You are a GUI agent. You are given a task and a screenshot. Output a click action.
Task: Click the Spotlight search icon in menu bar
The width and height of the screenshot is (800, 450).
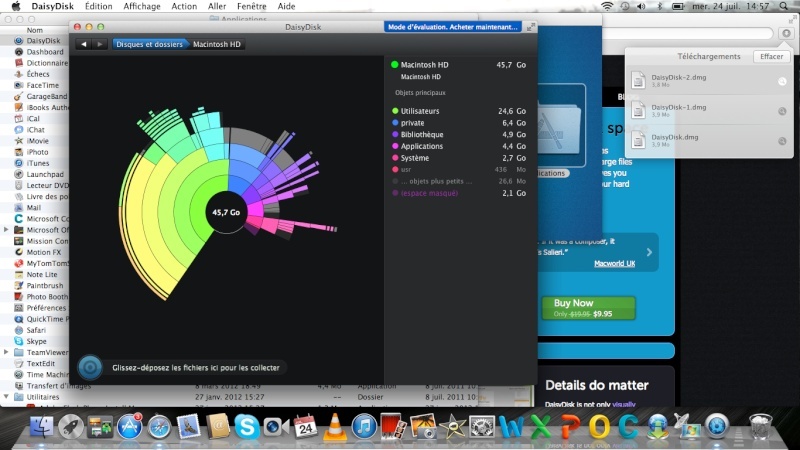click(x=786, y=6)
